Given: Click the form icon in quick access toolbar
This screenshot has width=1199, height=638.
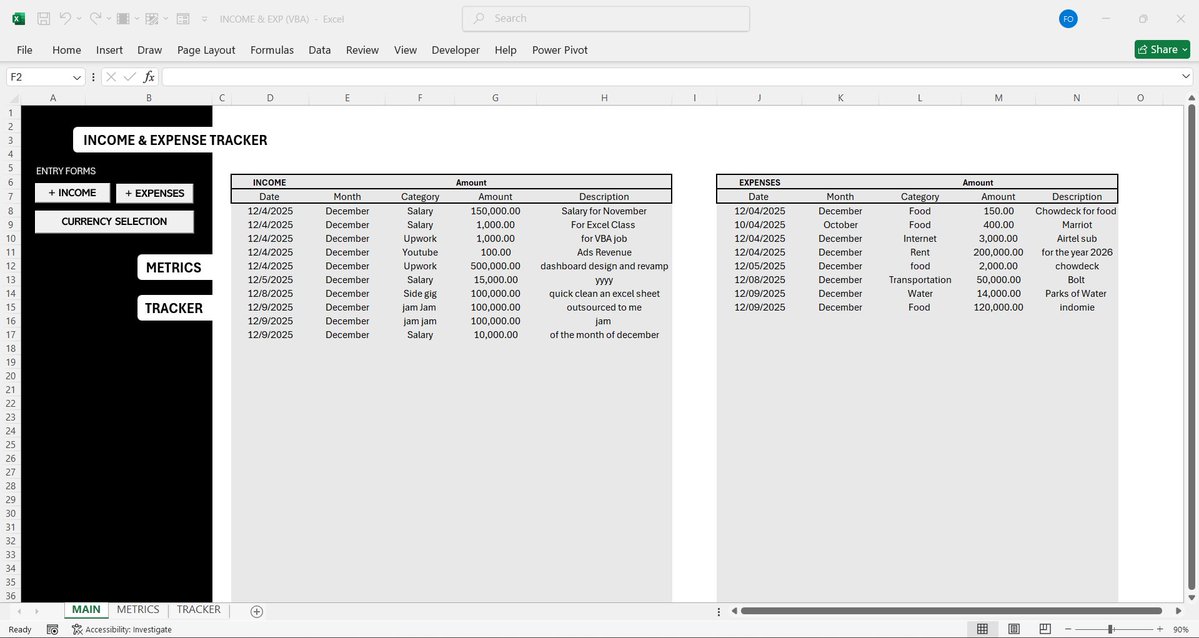Looking at the screenshot, I should pos(183,18).
